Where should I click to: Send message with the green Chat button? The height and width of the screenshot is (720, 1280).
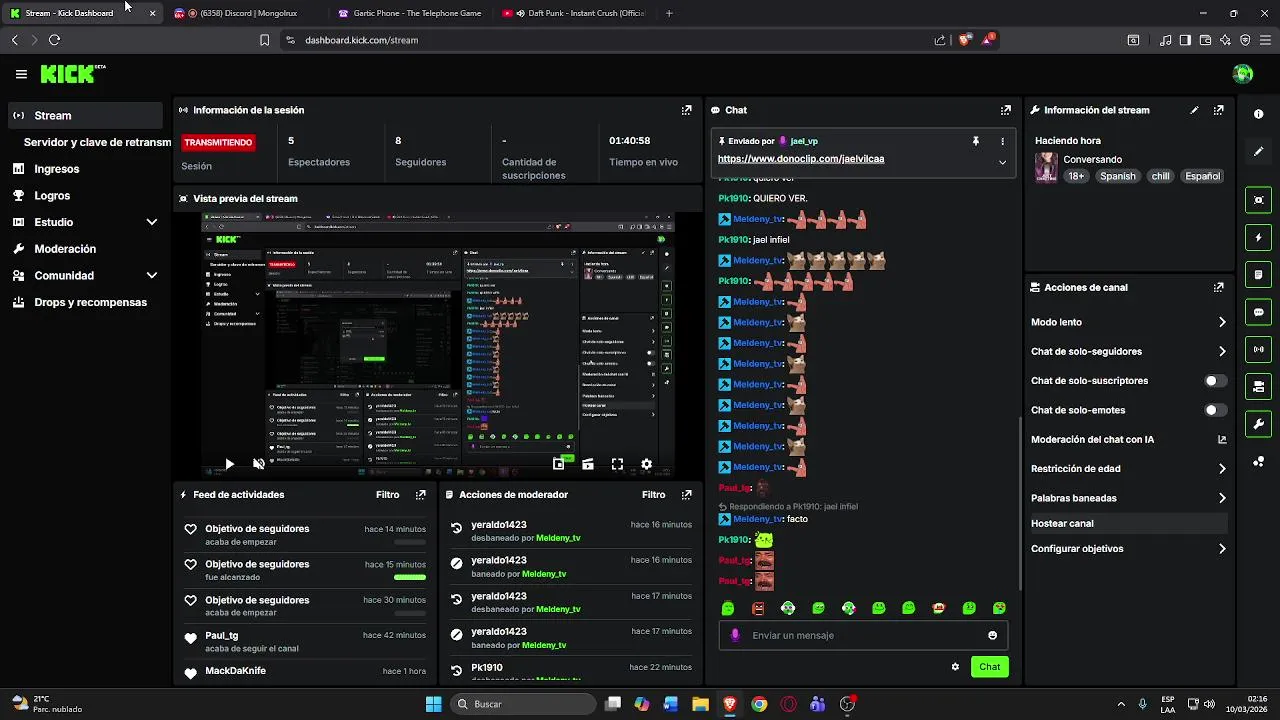pos(989,667)
